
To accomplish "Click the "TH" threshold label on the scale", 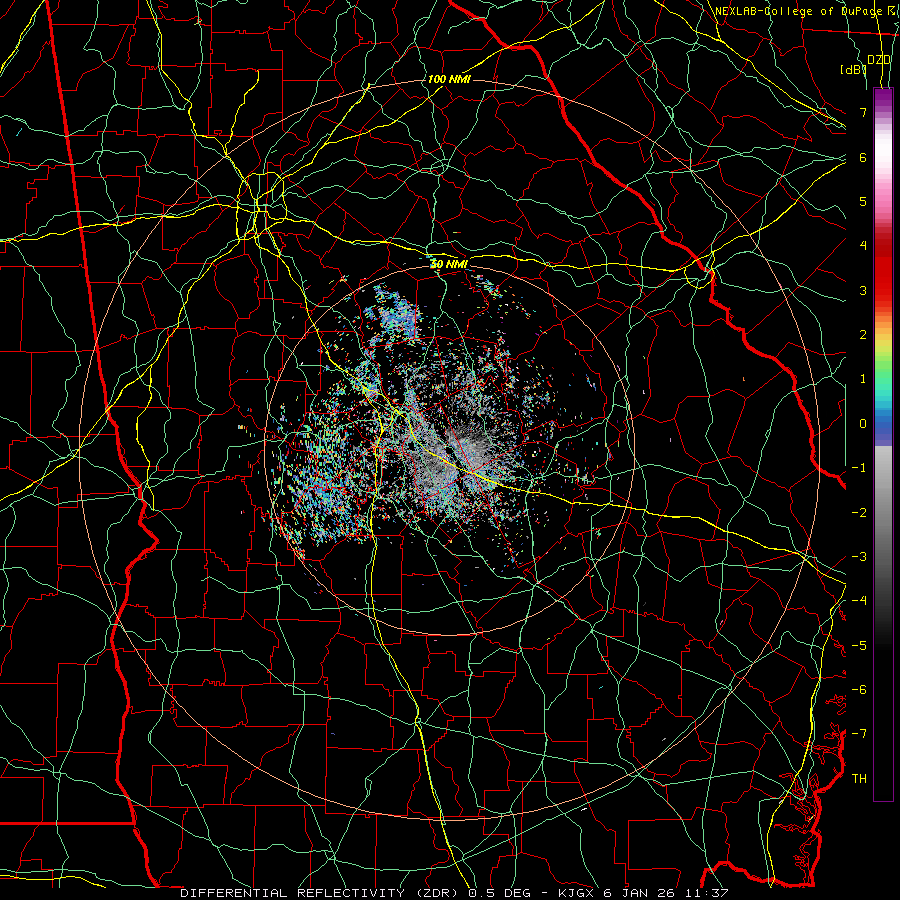I will coord(859,779).
